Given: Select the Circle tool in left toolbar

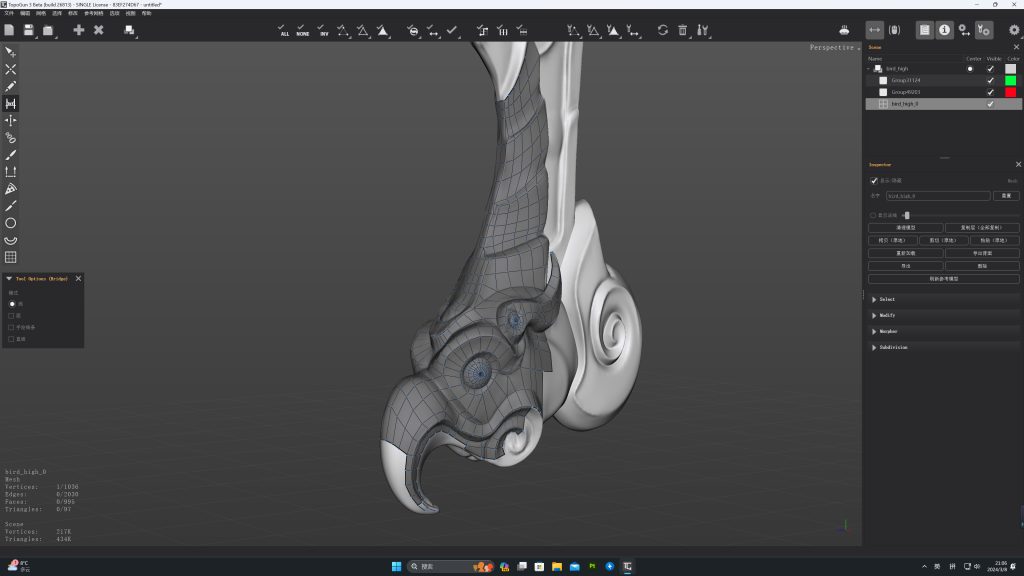Looking at the screenshot, I should [10, 223].
